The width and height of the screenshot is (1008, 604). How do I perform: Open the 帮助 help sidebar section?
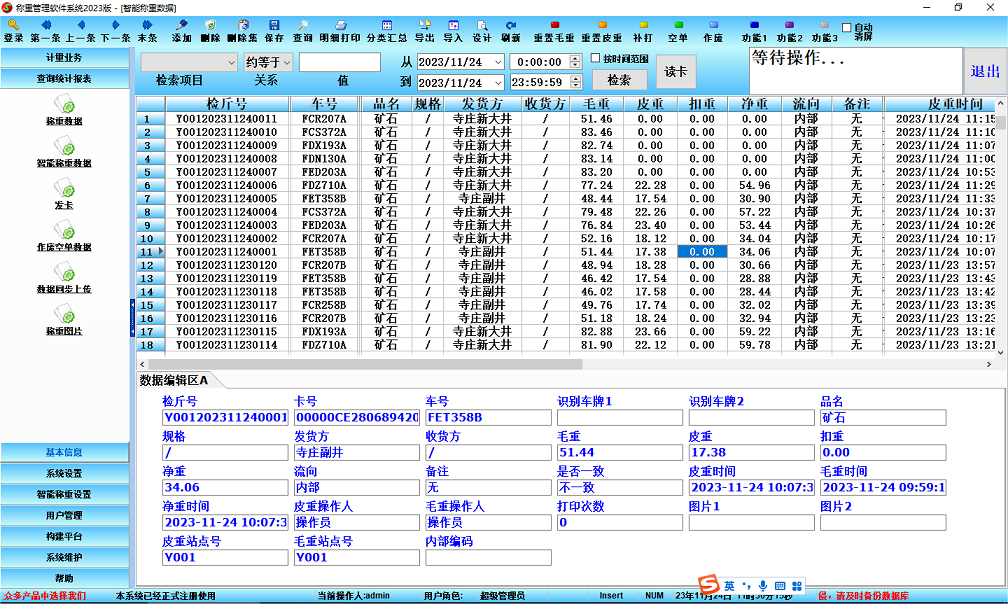tap(64, 578)
